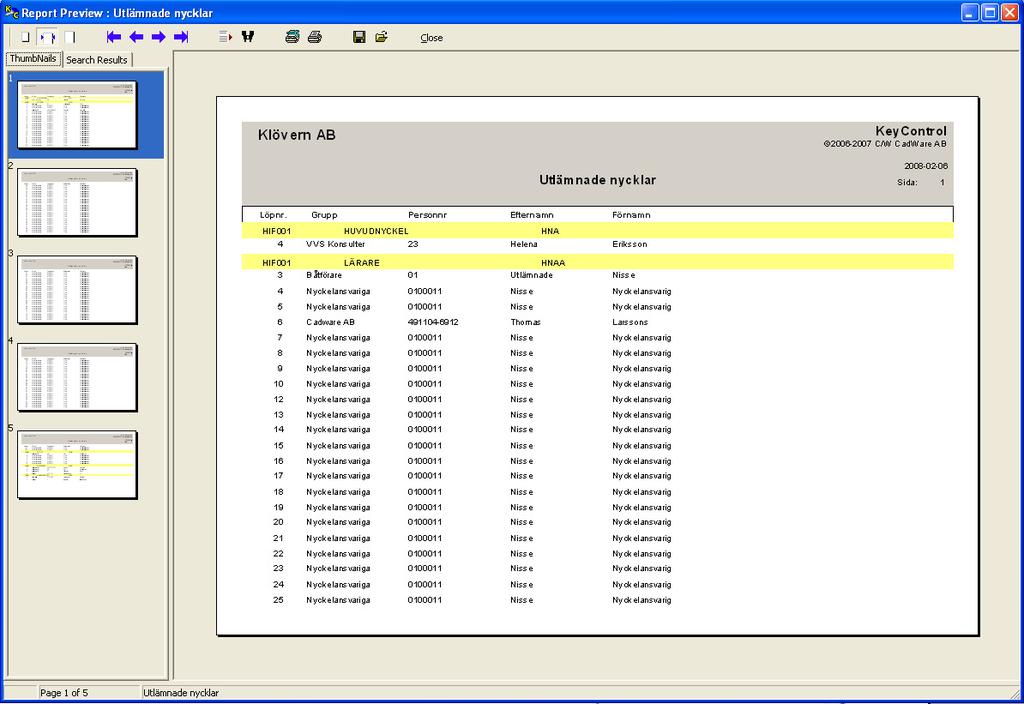Select page 5 thumbnail

pos(77,465)
